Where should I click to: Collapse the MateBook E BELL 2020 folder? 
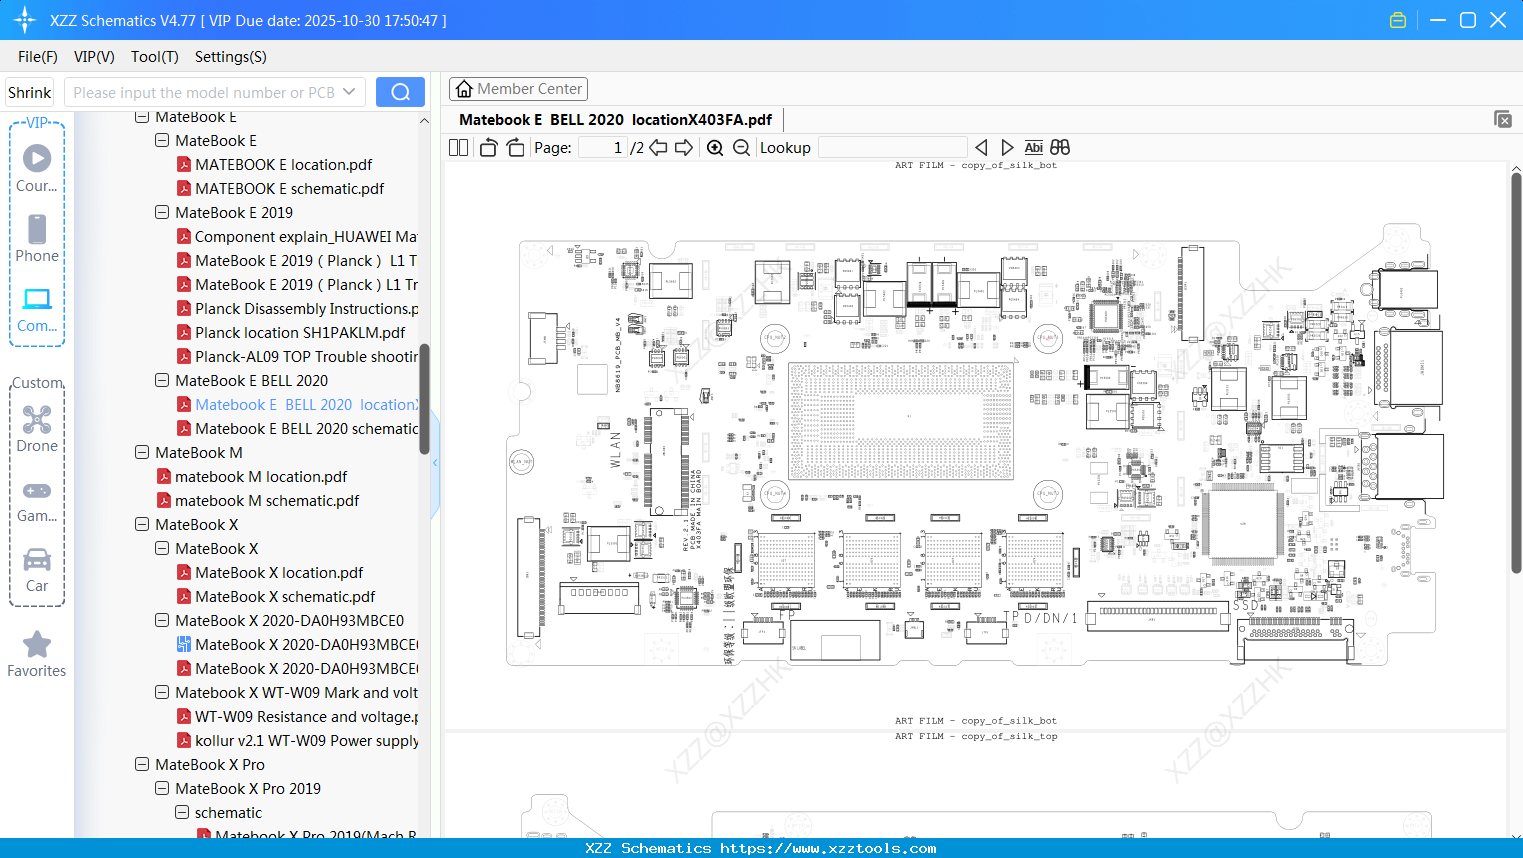point(162,381)
